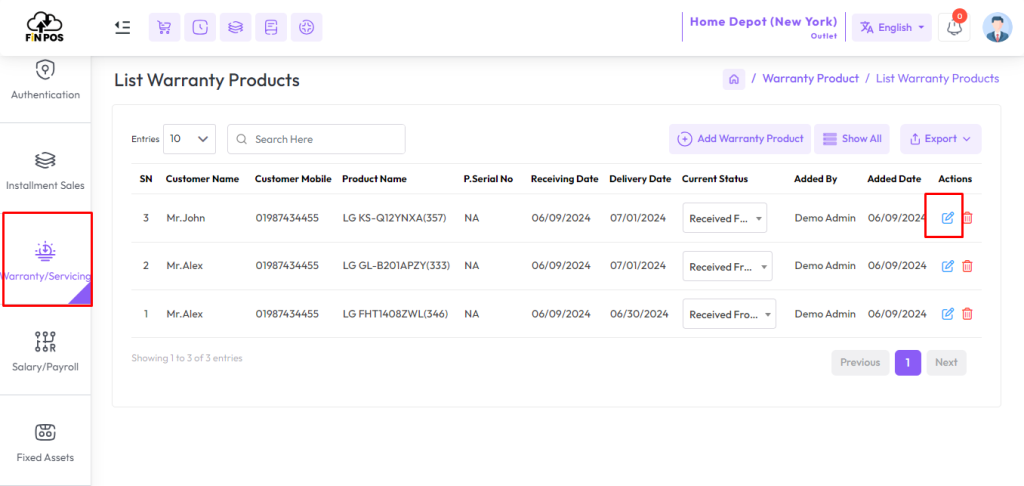Screen dimensions: 1024x486
Task: Collapse the sidebar menu toggle icon
Action: (x=122, y=27)
